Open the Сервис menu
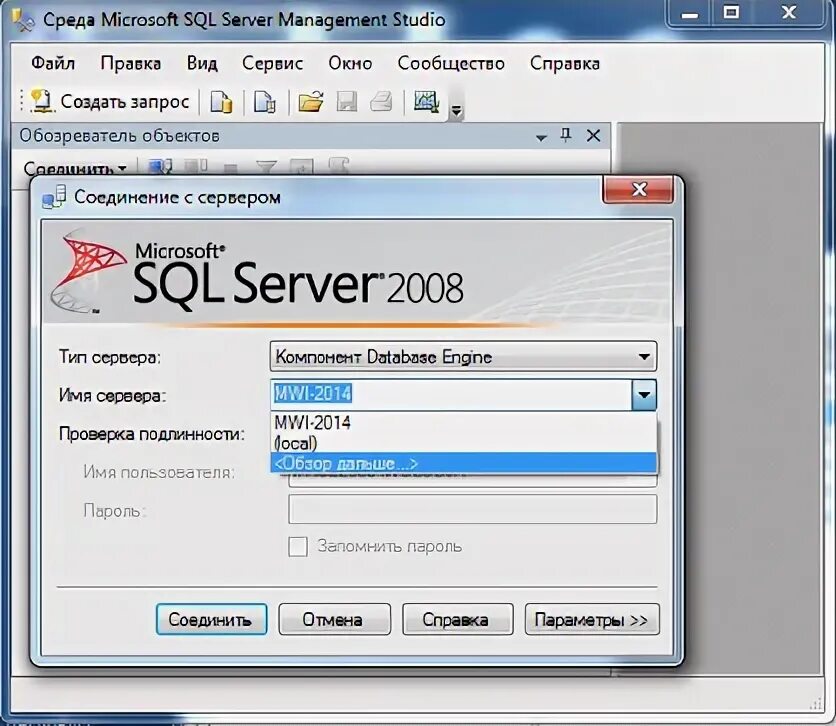The image size is (836, 726). [272, 63]
